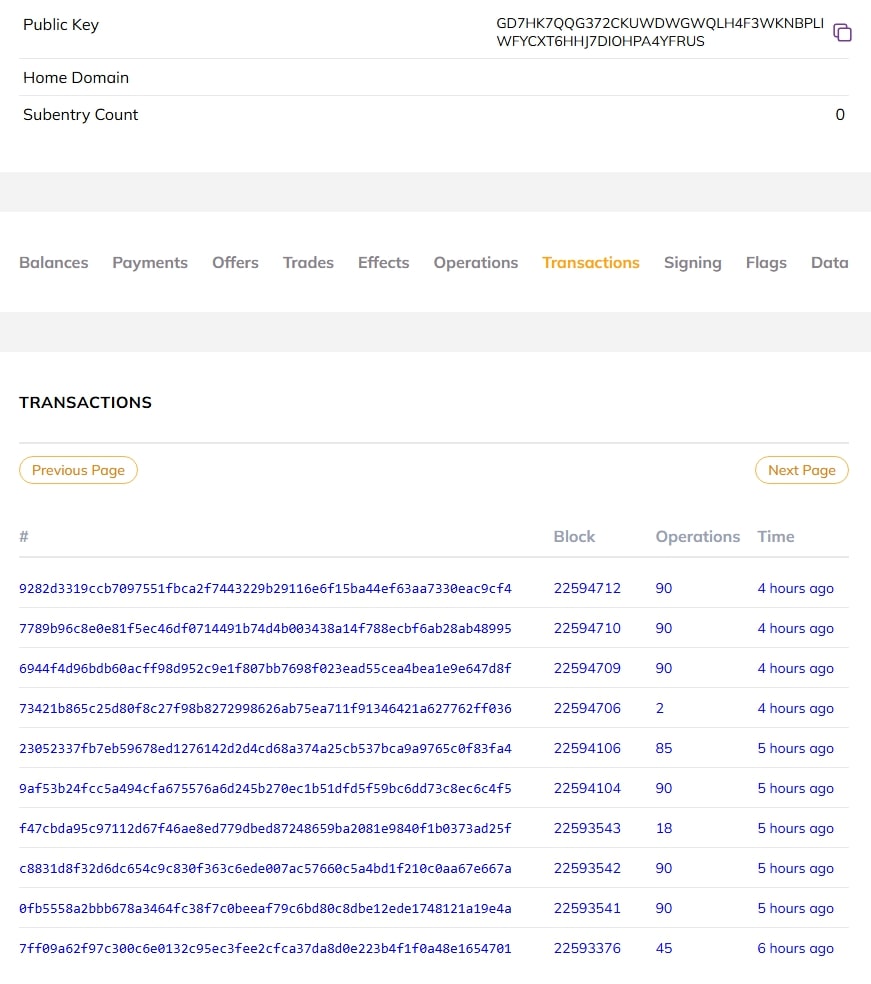Image resolution: width=871 pixels, height=984 pixels.
Task: Switch to the Payments tab
Action: click(x=150, y=262)
